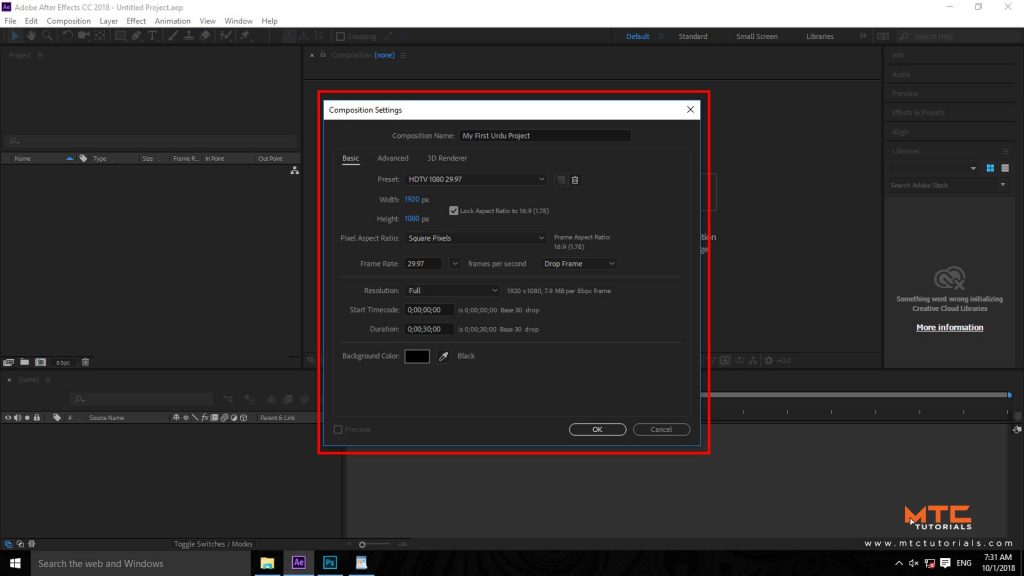Screen dimensions: 1024x576
Task: Create a new folder in Project panel
Action: [24, 362]
